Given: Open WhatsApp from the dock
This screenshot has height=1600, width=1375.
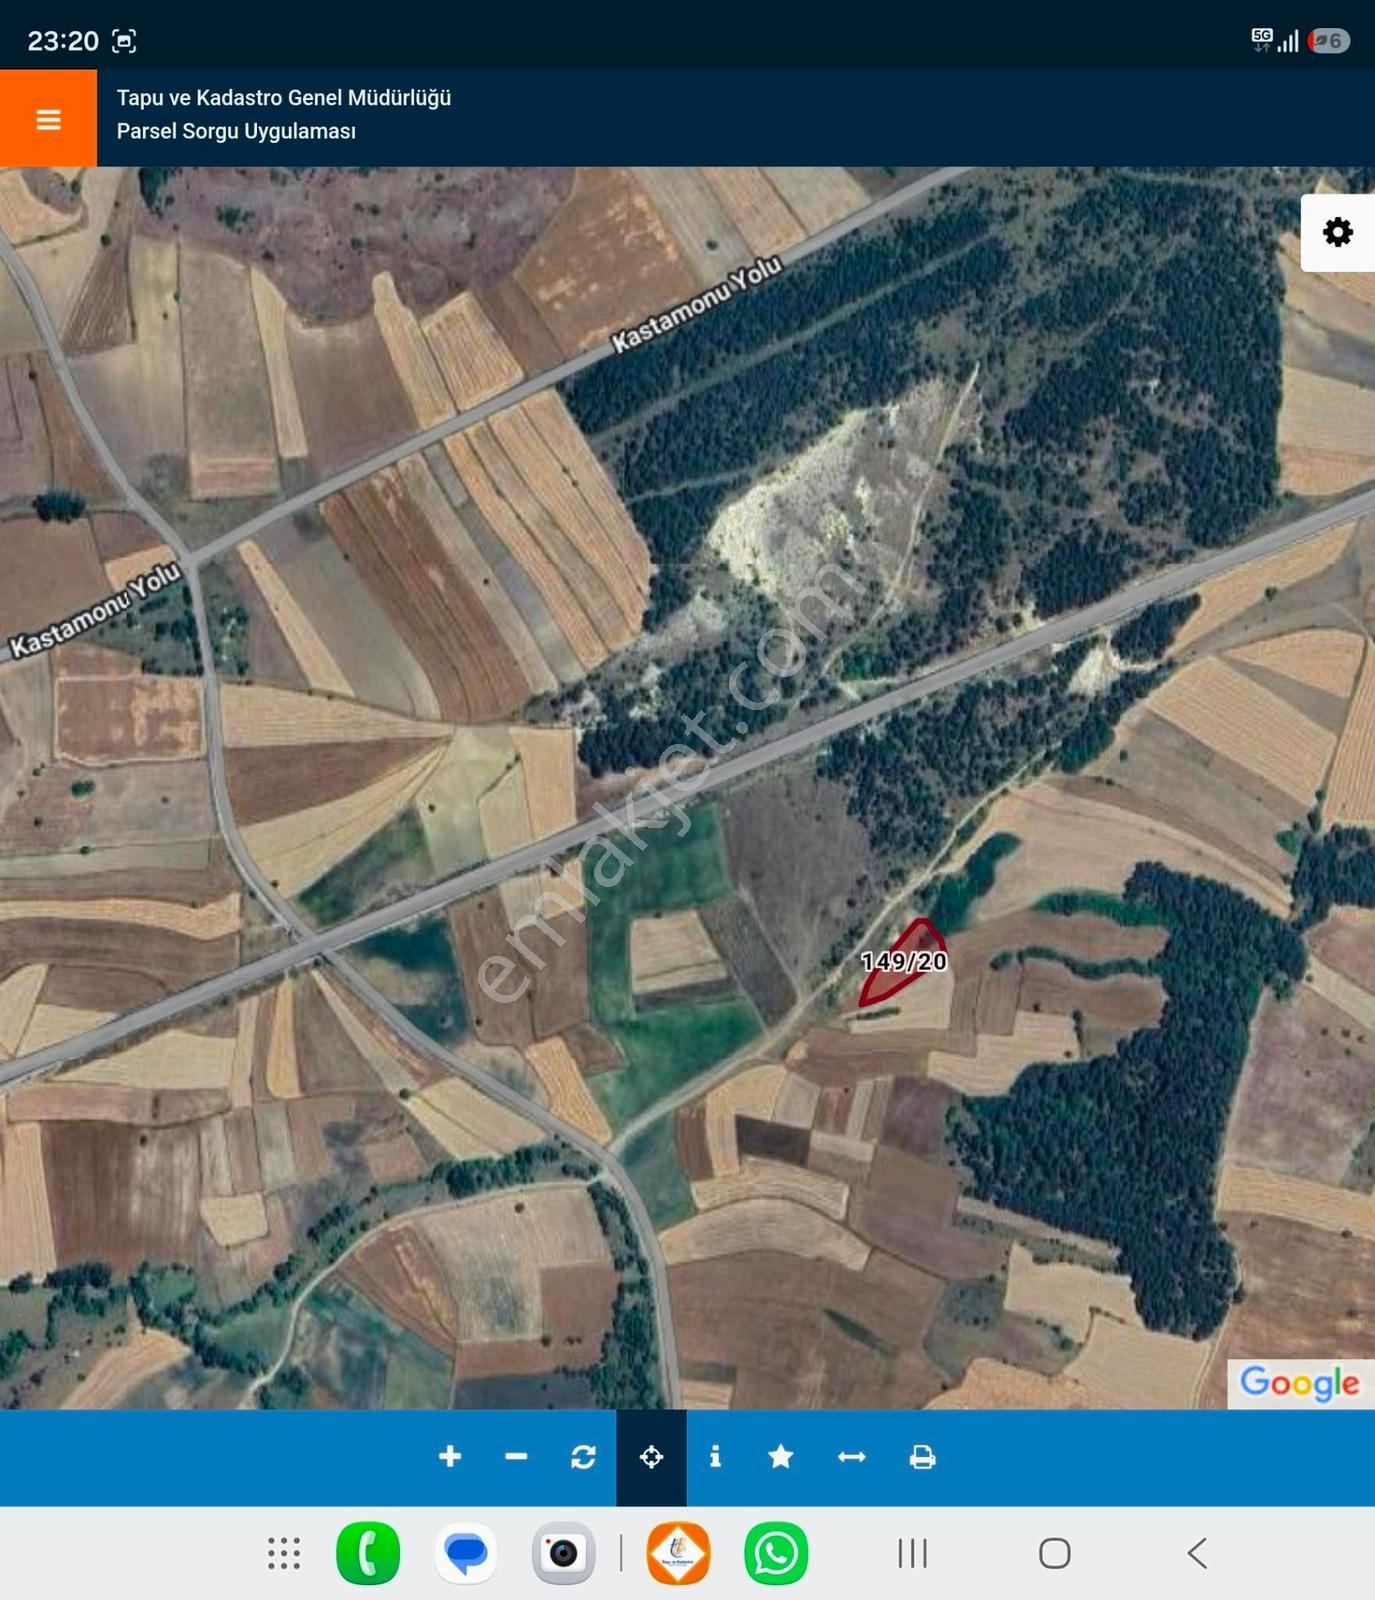Looking at the screenshot, I should [776, 1553].
